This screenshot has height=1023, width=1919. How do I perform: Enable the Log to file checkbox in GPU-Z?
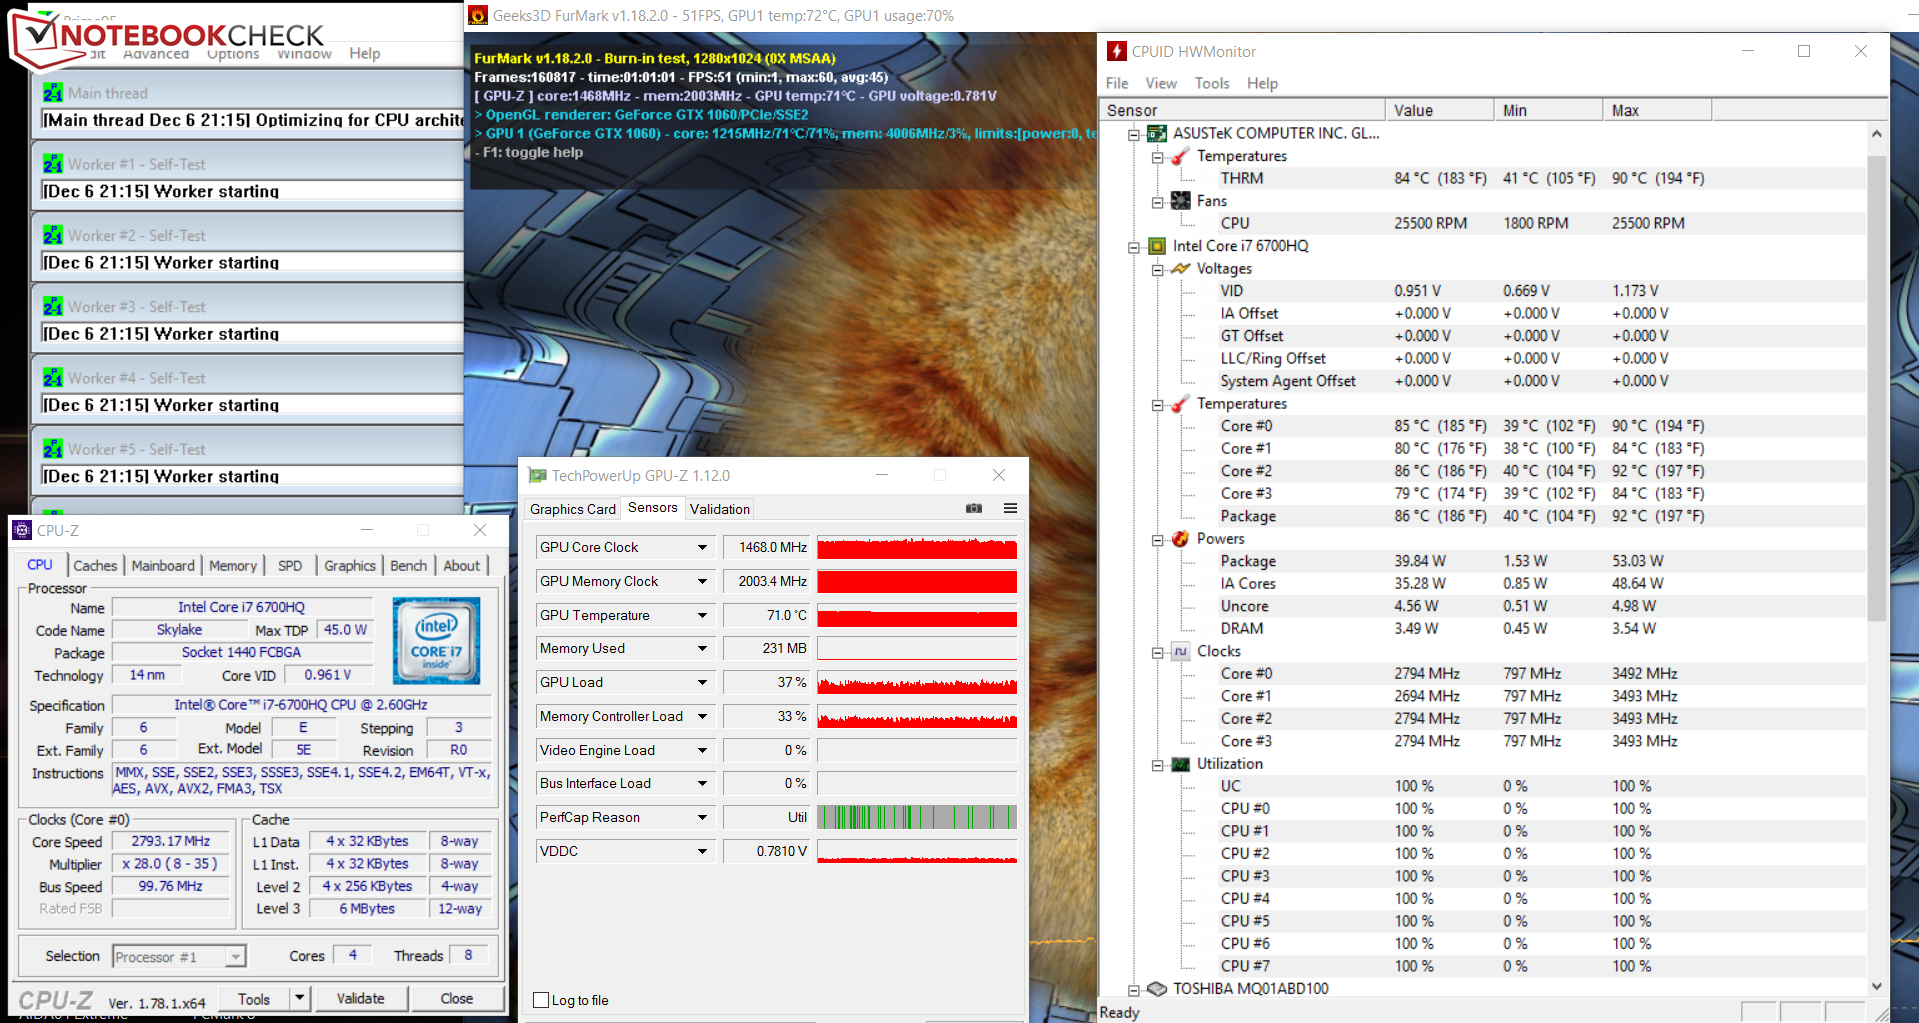tap(541, 1000)
